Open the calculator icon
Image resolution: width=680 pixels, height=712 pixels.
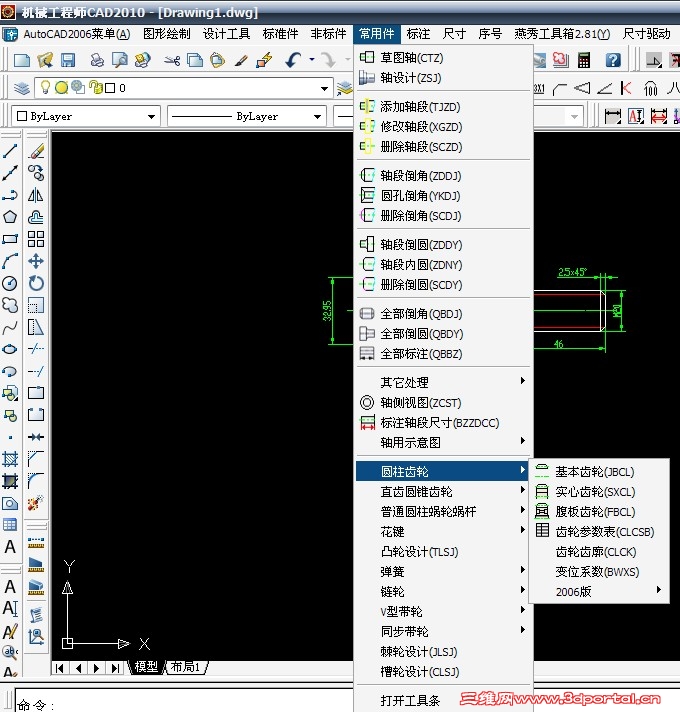tap(584, 60)
